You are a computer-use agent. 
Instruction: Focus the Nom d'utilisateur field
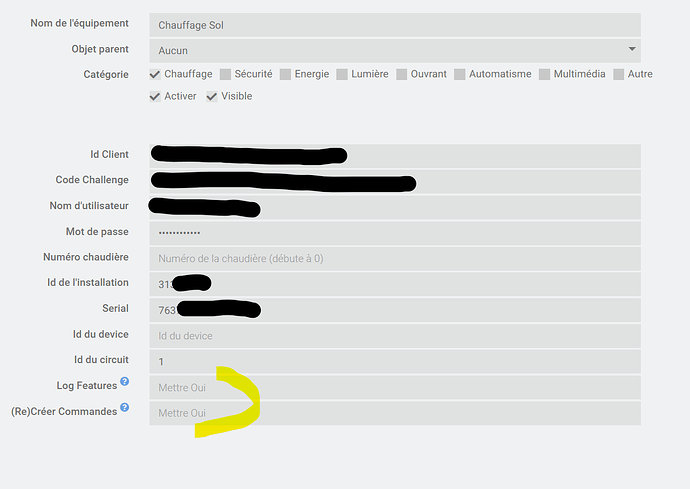[x=395, y=207]
